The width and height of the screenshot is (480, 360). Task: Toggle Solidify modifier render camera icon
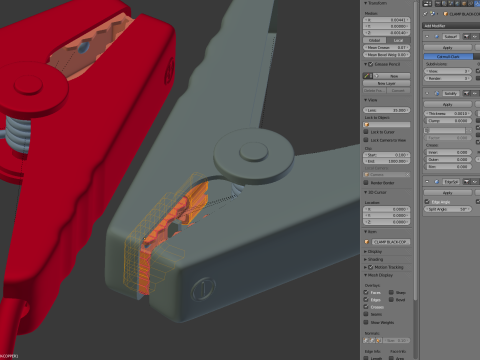pos(466,93)
